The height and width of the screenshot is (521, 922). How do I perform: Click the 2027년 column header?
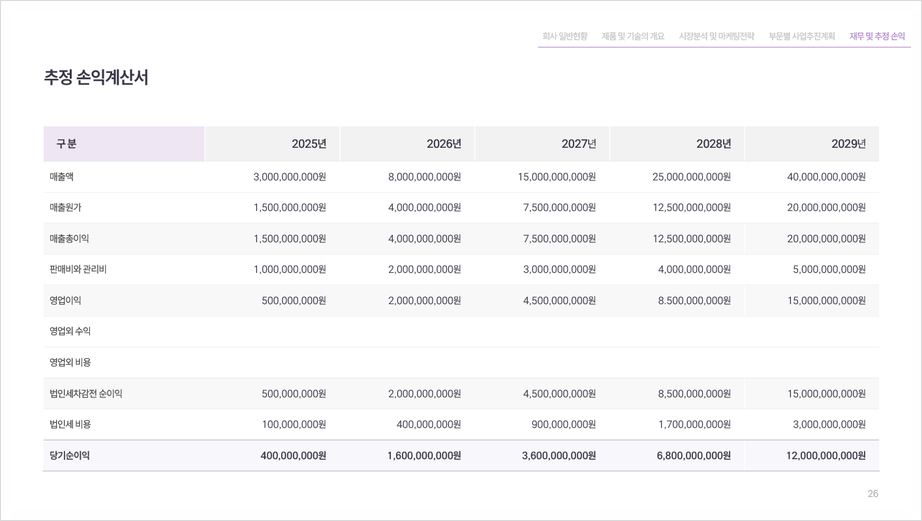[x=542, y=143]
